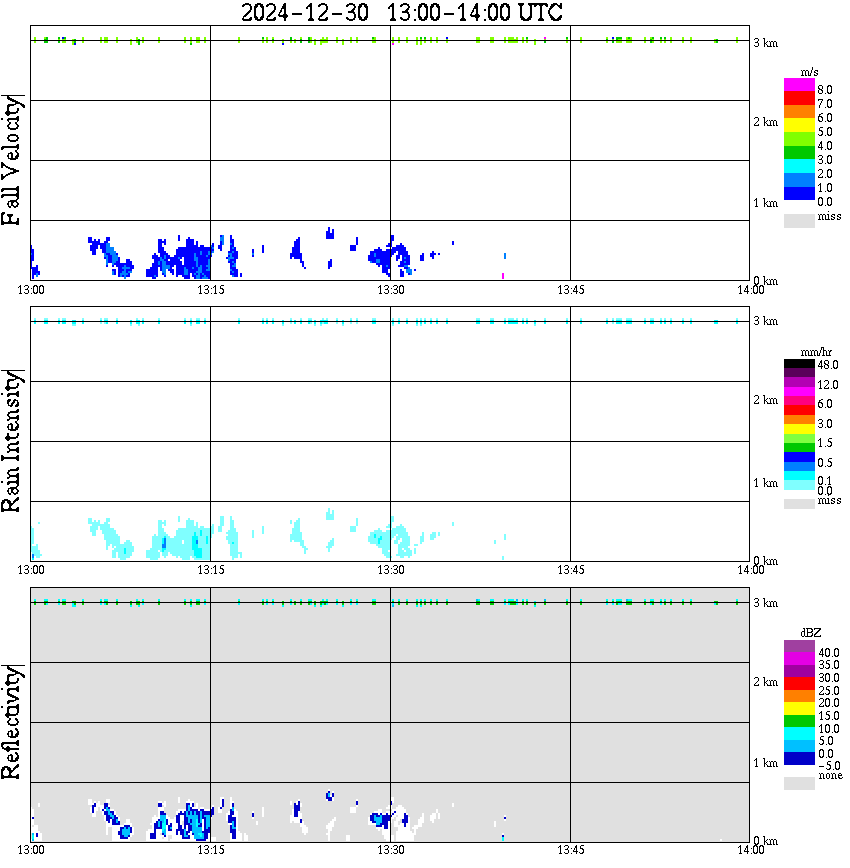
Task: Click the light green 1.5 swatch in mm/hr legend
Action: pyautogui.click(x=800, y=438)
